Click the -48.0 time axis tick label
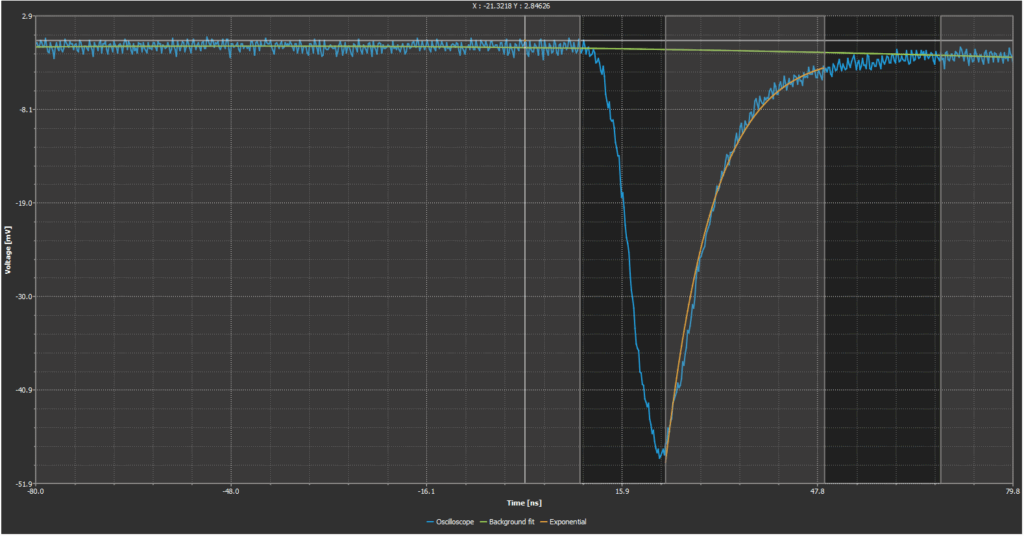1024x536 pixels. [231, 492]
